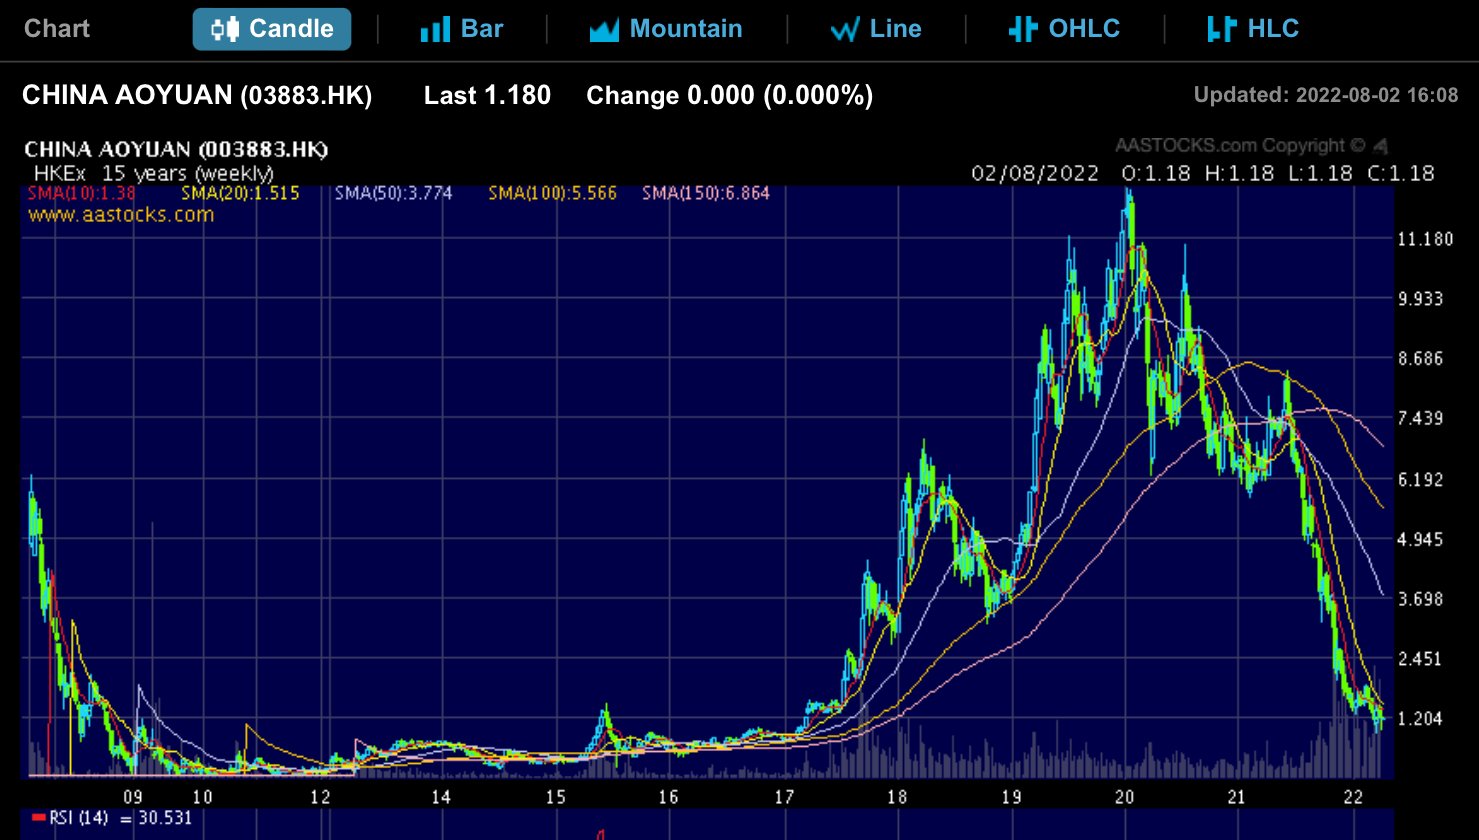Click the "Change 0.000 (0.000%)" value
Screen dimensions: 1479x840
coord(729,95)
